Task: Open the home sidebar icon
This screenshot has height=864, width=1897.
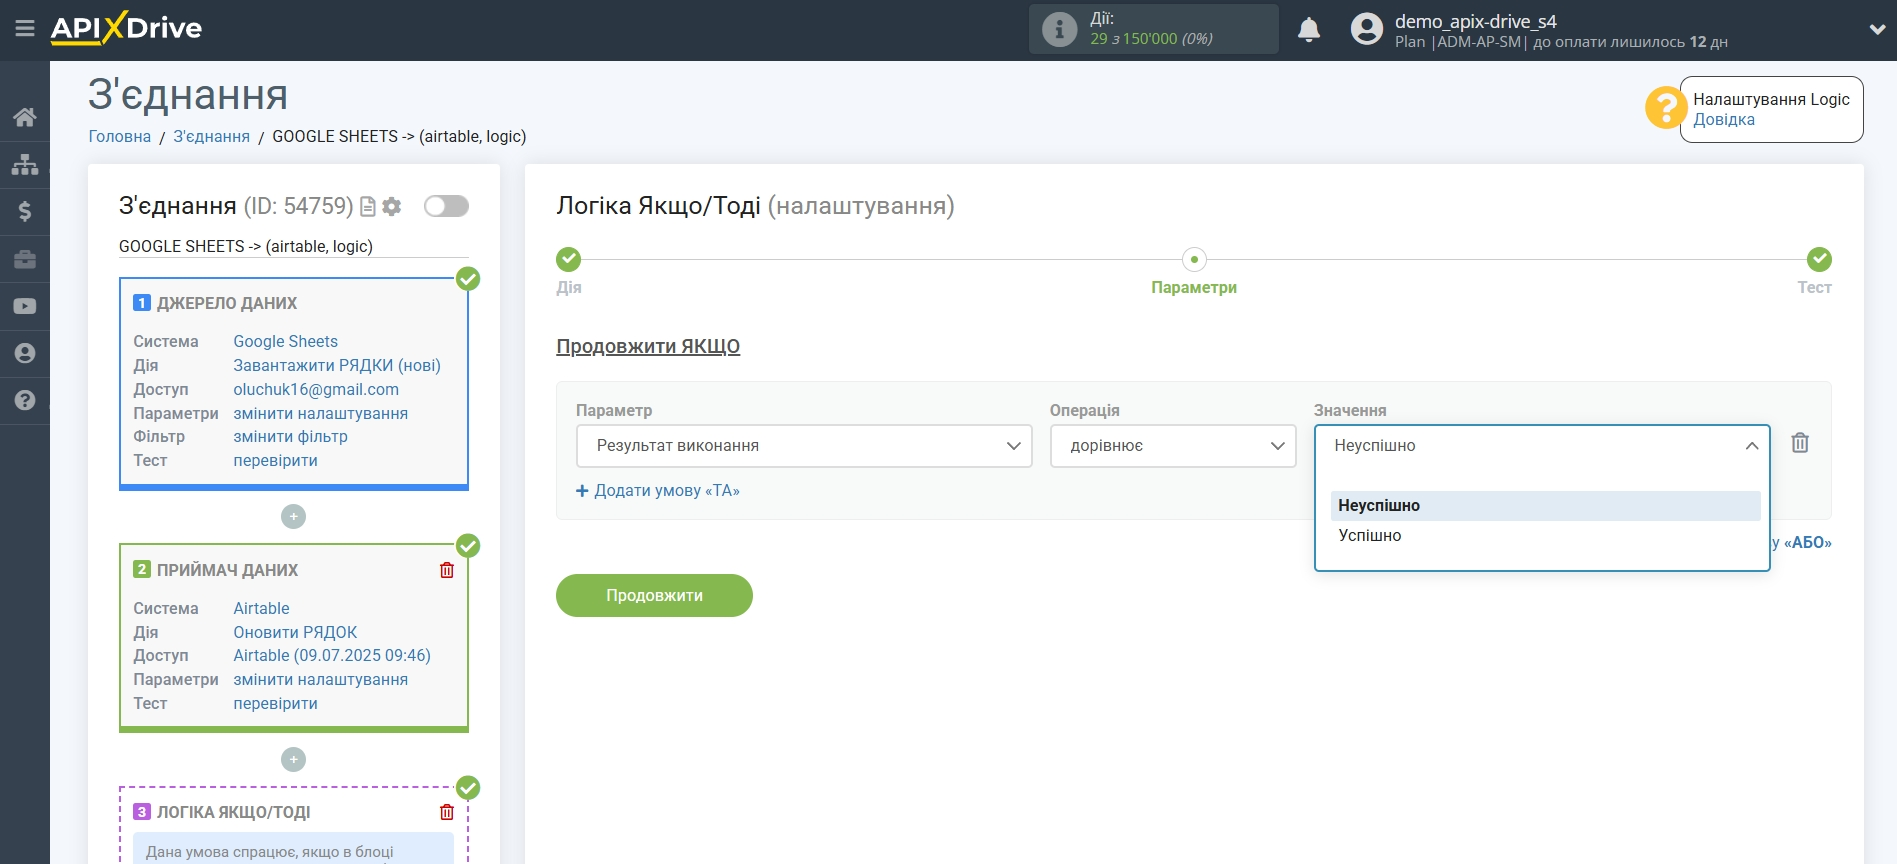Action: (25, 117)
